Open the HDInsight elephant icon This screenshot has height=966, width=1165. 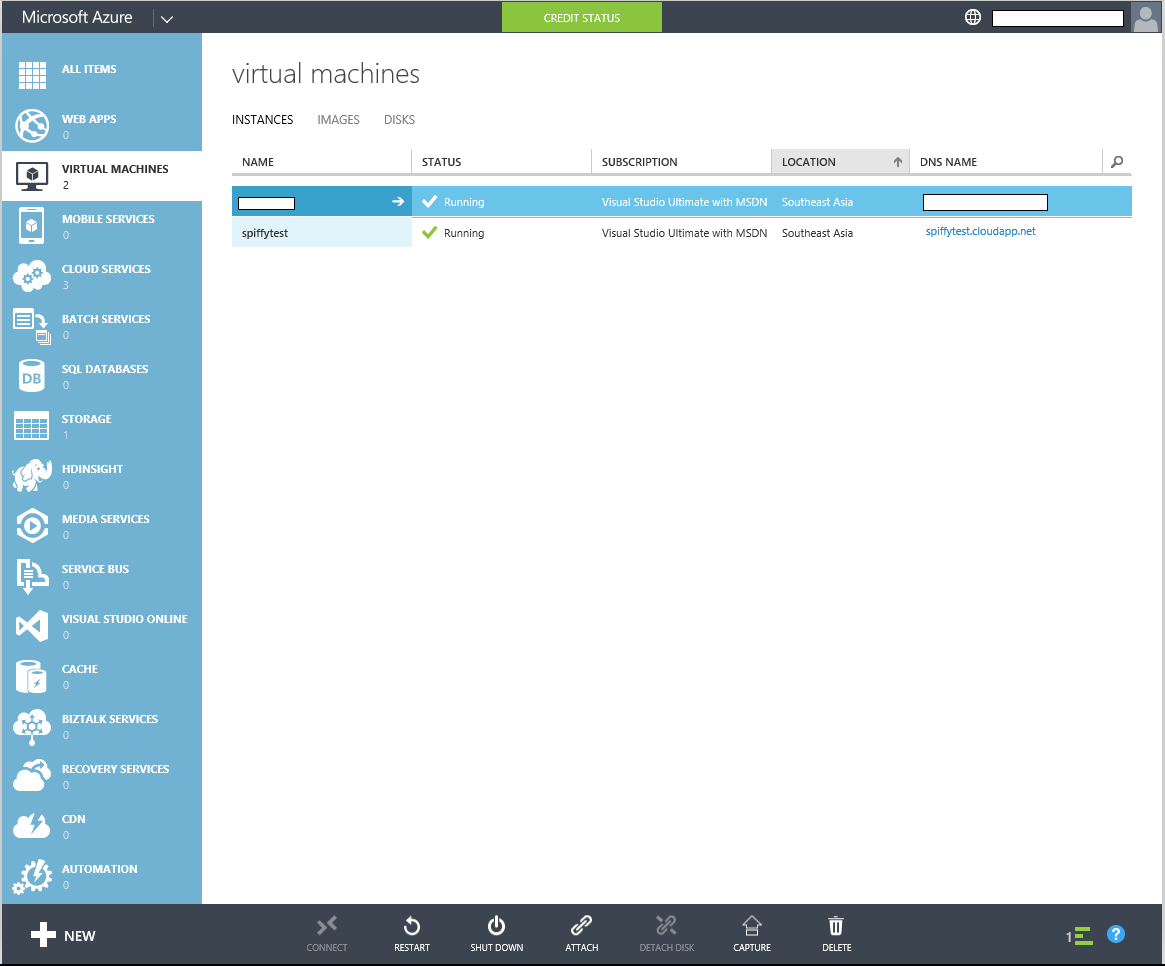click(32, 476)
